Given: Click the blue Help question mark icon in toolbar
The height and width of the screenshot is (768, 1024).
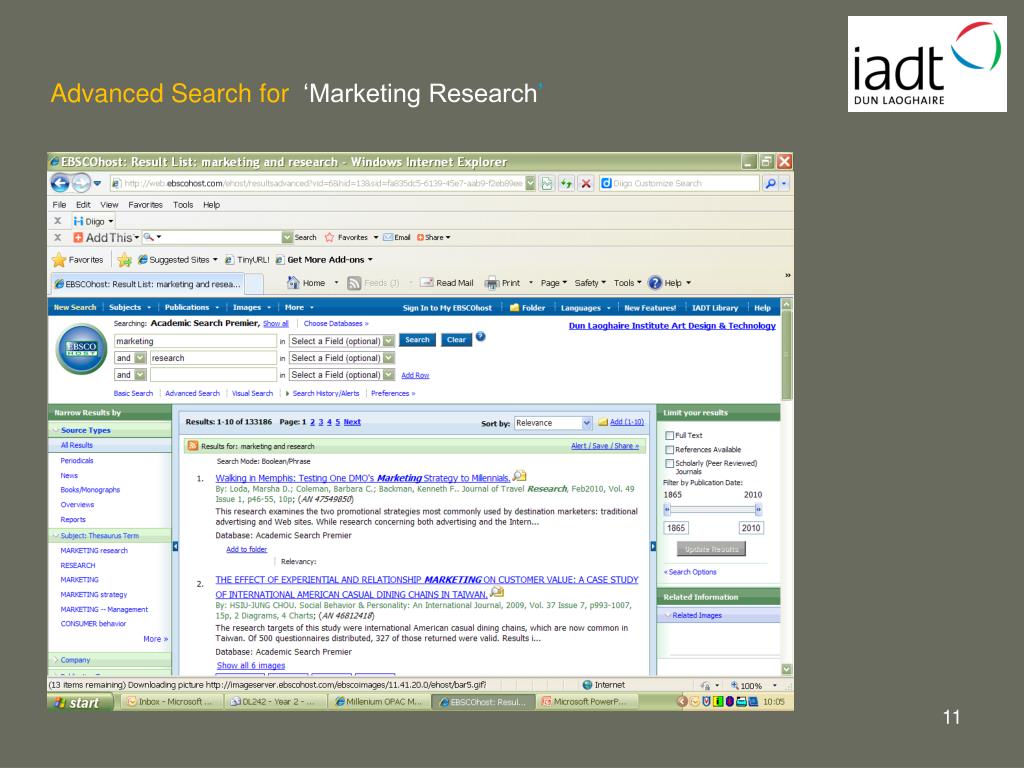Looking at the screenshot, I should [x=655, y=283].
